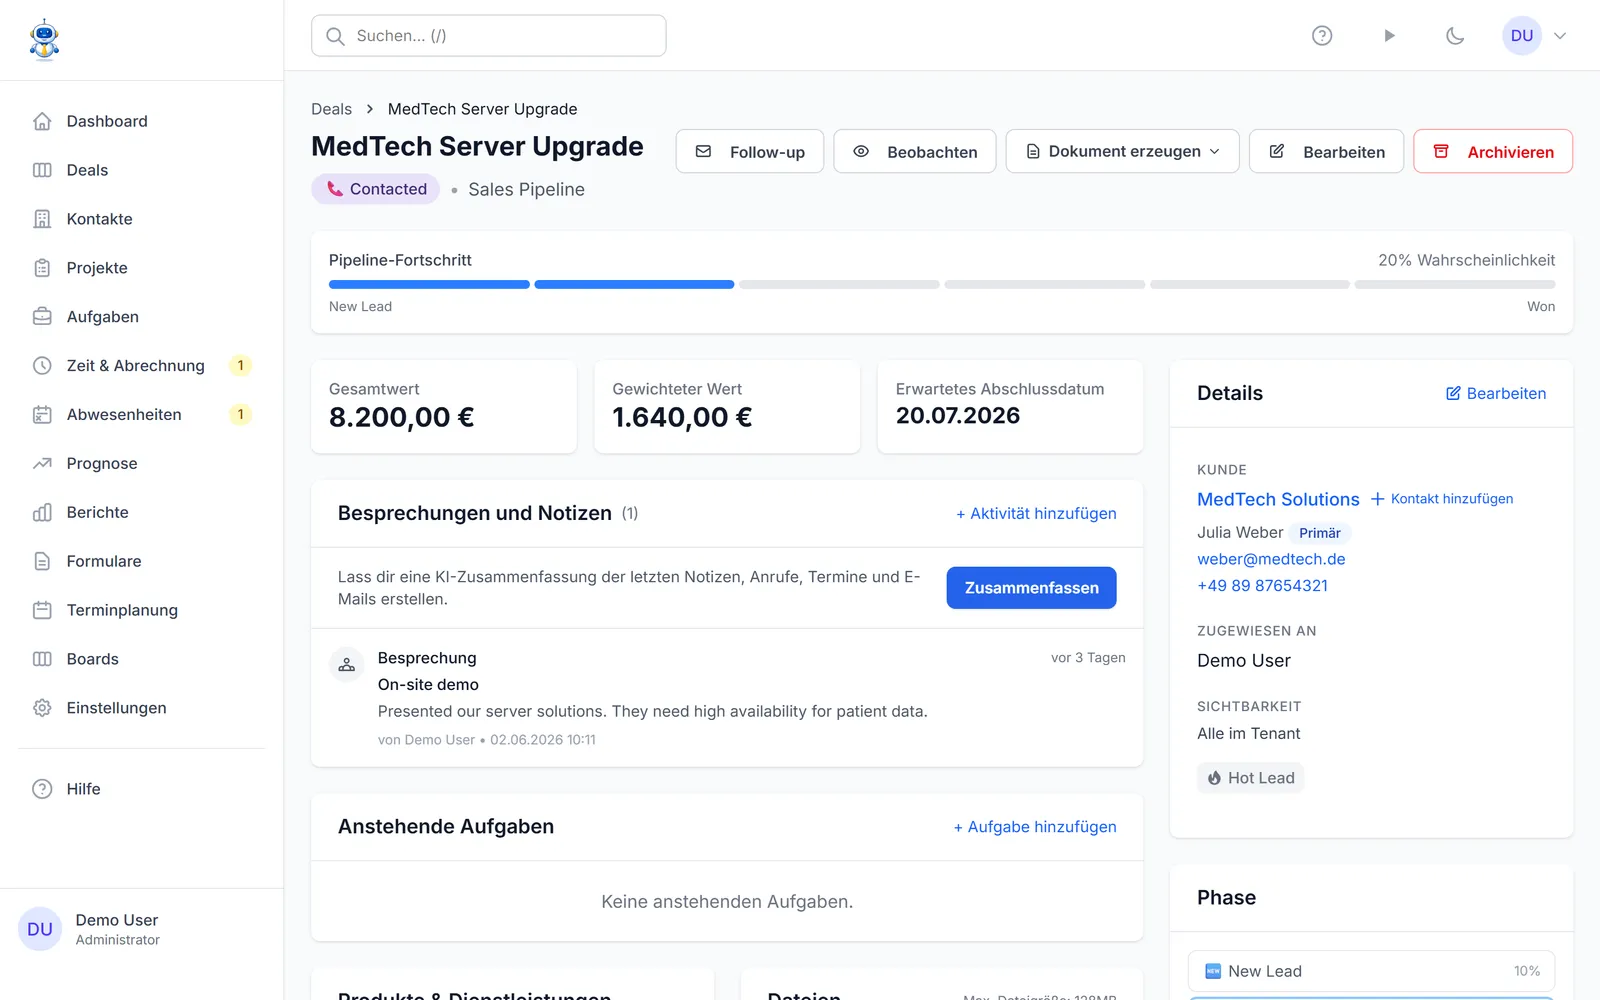This screenshot has height=1000, width=1600.
Task: Click the DU avatar in header
Action: (x=1522, y=36)
